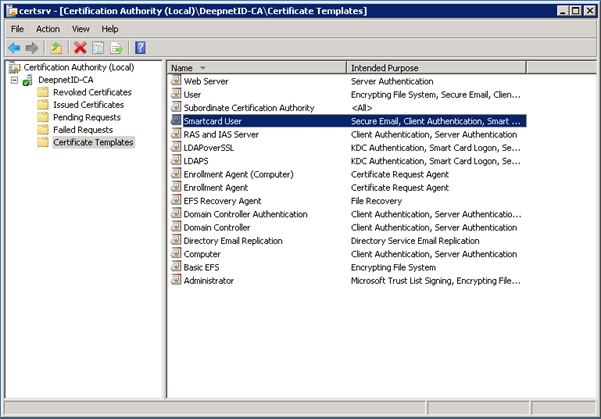Click the Forward arrow toolbar icon
The height and width of the screenshot is (419, 601).
pyautogui.click(x=32, y=47)
